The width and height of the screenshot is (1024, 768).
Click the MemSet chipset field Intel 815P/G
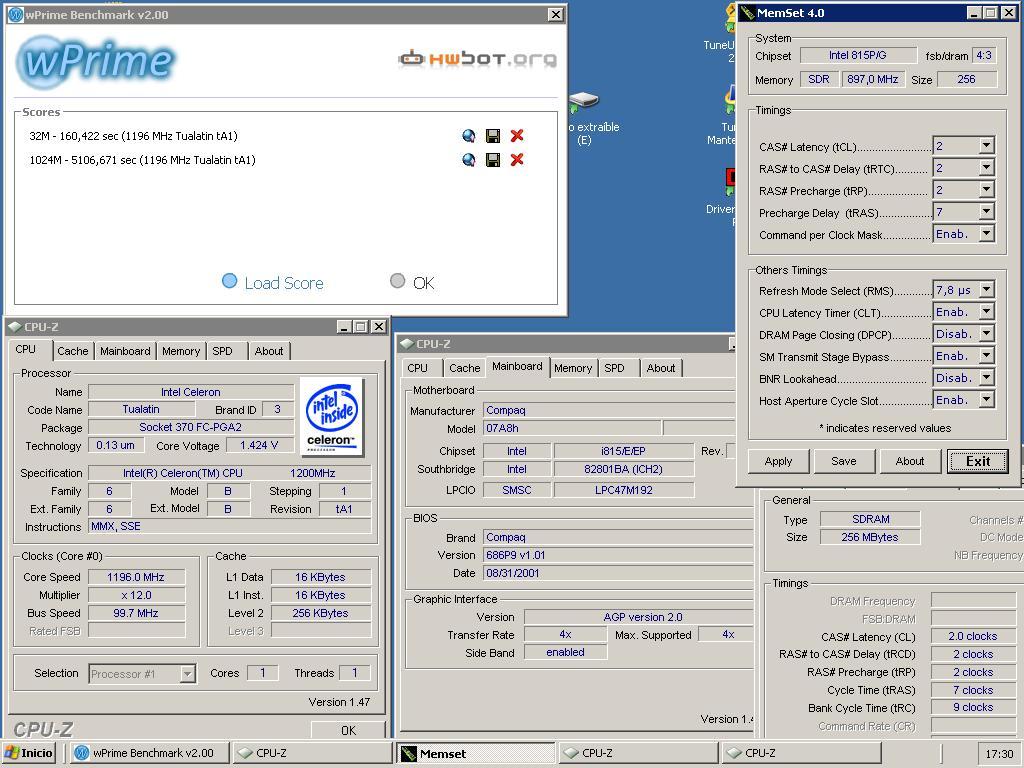point(857,56)
